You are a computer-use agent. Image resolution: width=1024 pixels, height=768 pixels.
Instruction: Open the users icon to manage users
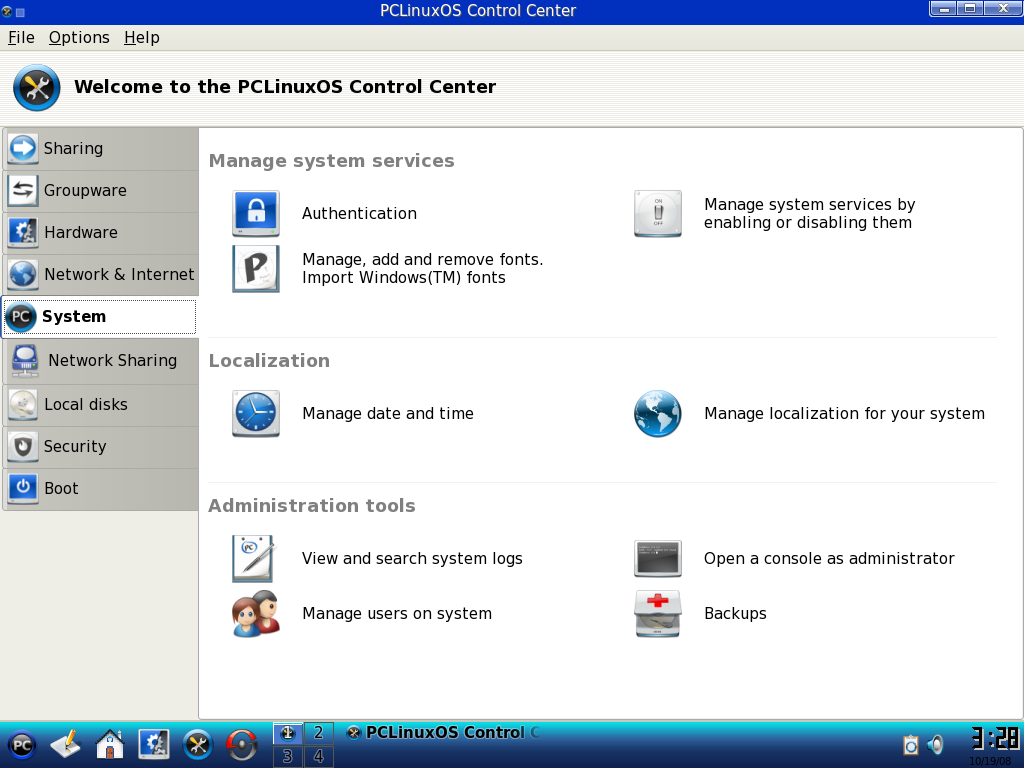[256, 613]
